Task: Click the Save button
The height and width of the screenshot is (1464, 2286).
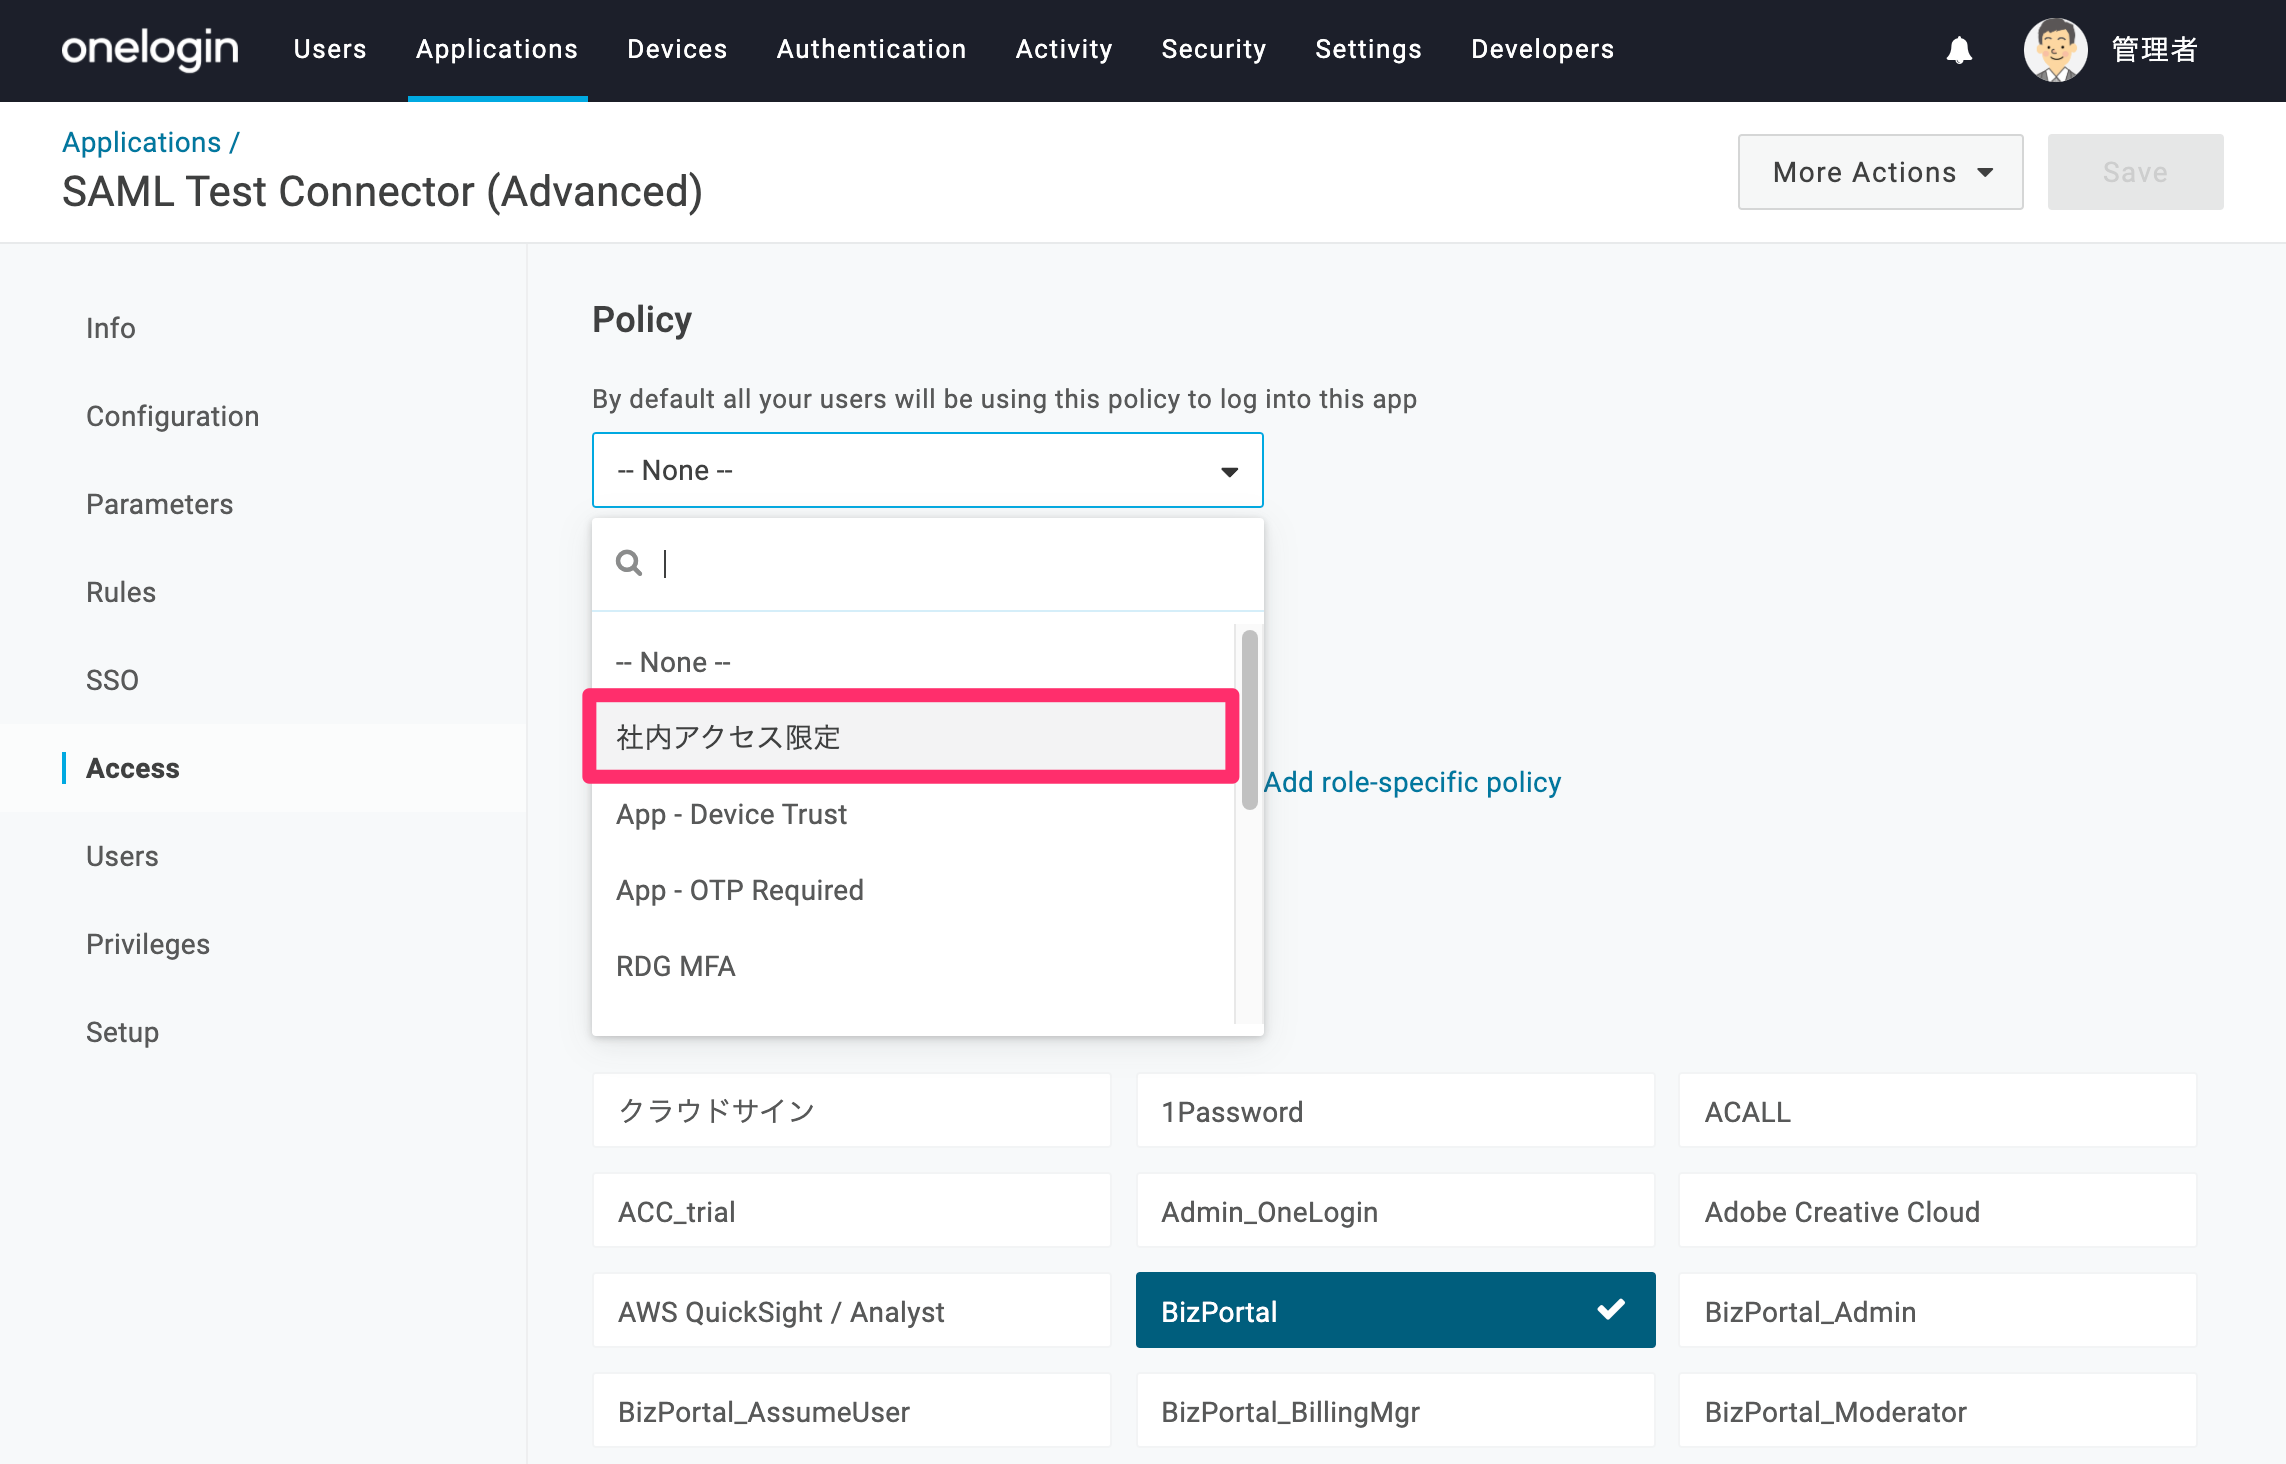Action: tap(2135, 172)
